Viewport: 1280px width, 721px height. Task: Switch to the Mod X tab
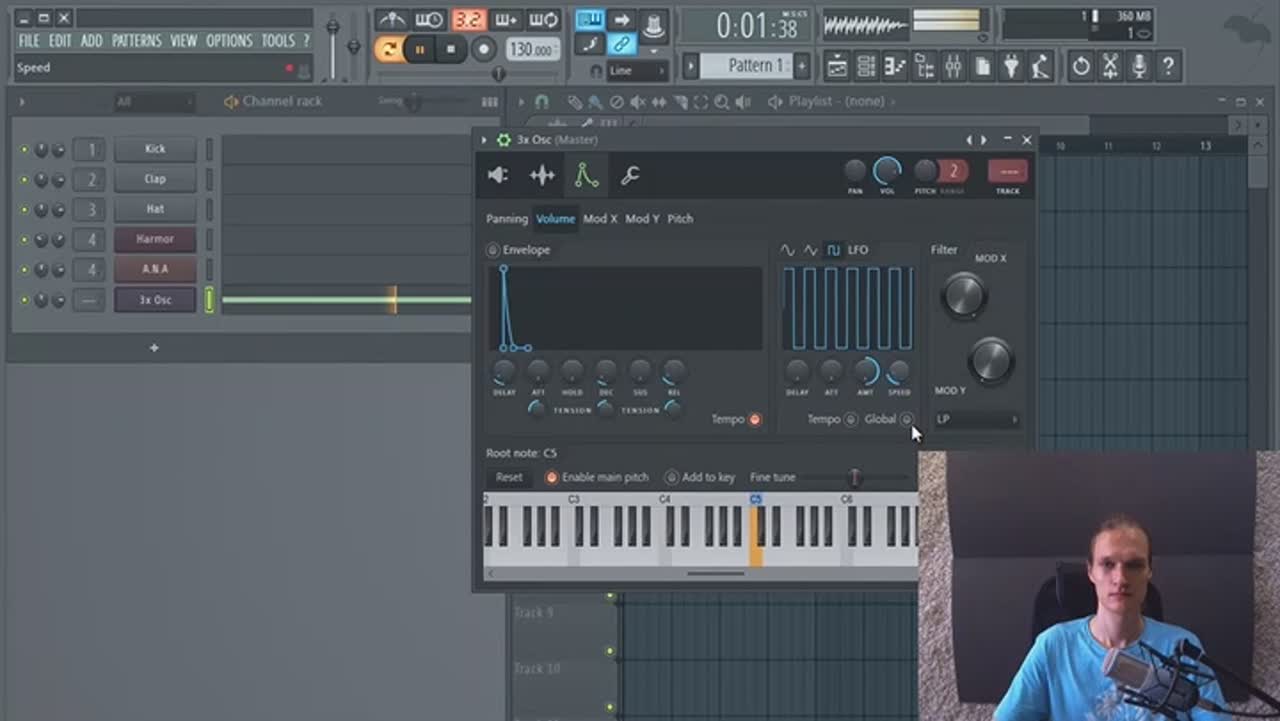(600, 219)
